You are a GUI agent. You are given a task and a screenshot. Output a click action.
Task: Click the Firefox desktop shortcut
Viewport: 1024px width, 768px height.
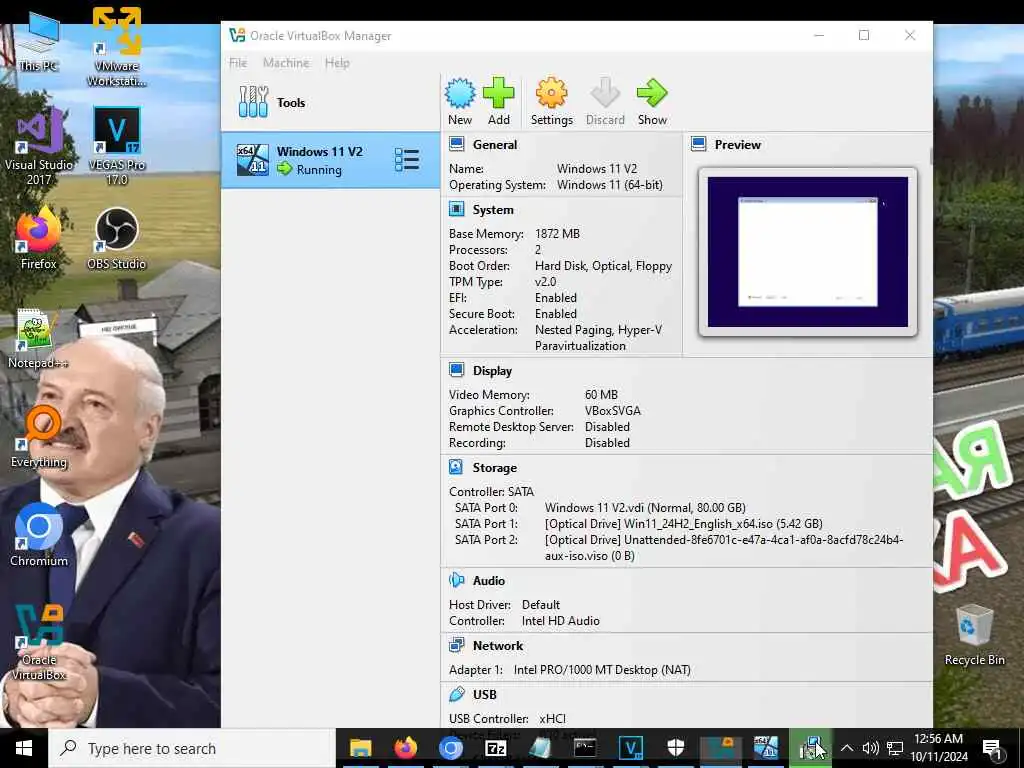pos(39,238)
